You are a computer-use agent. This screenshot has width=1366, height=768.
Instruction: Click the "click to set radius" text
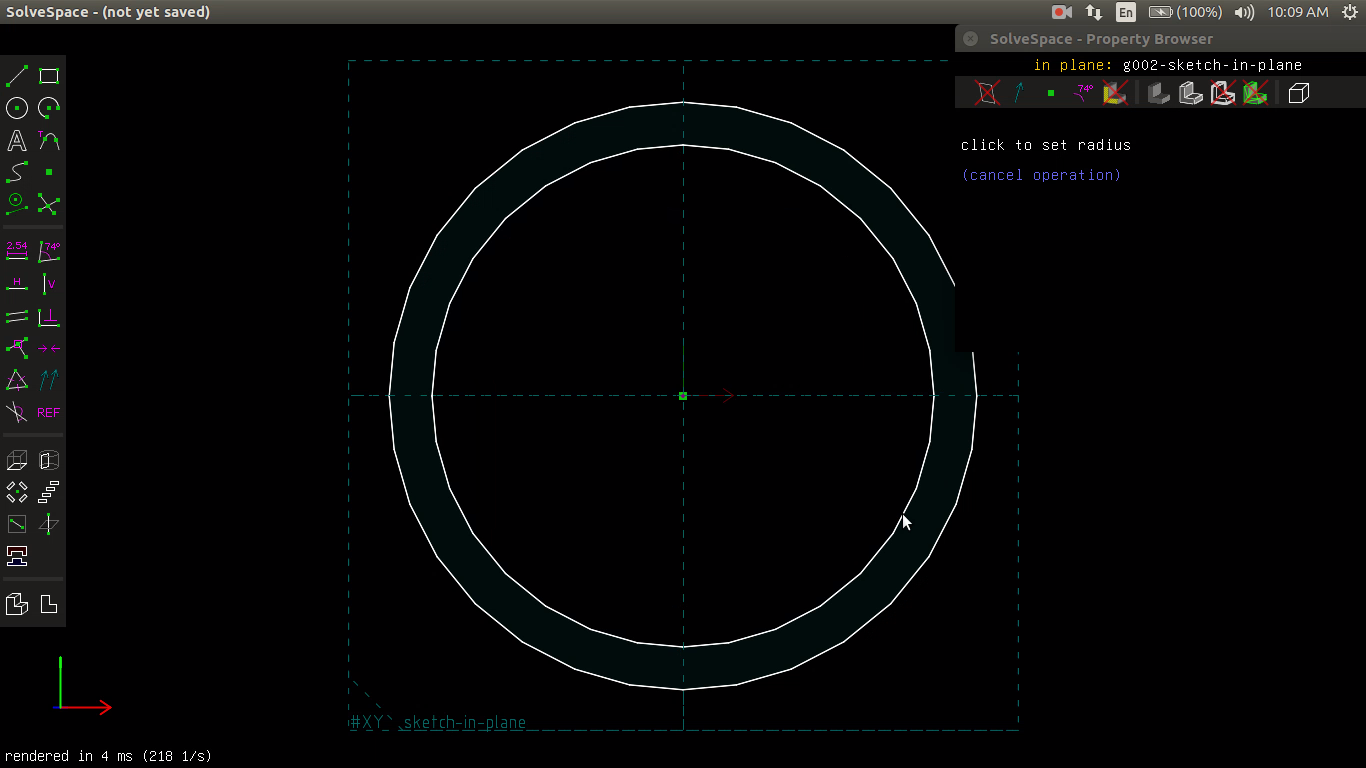point(1046,145)
